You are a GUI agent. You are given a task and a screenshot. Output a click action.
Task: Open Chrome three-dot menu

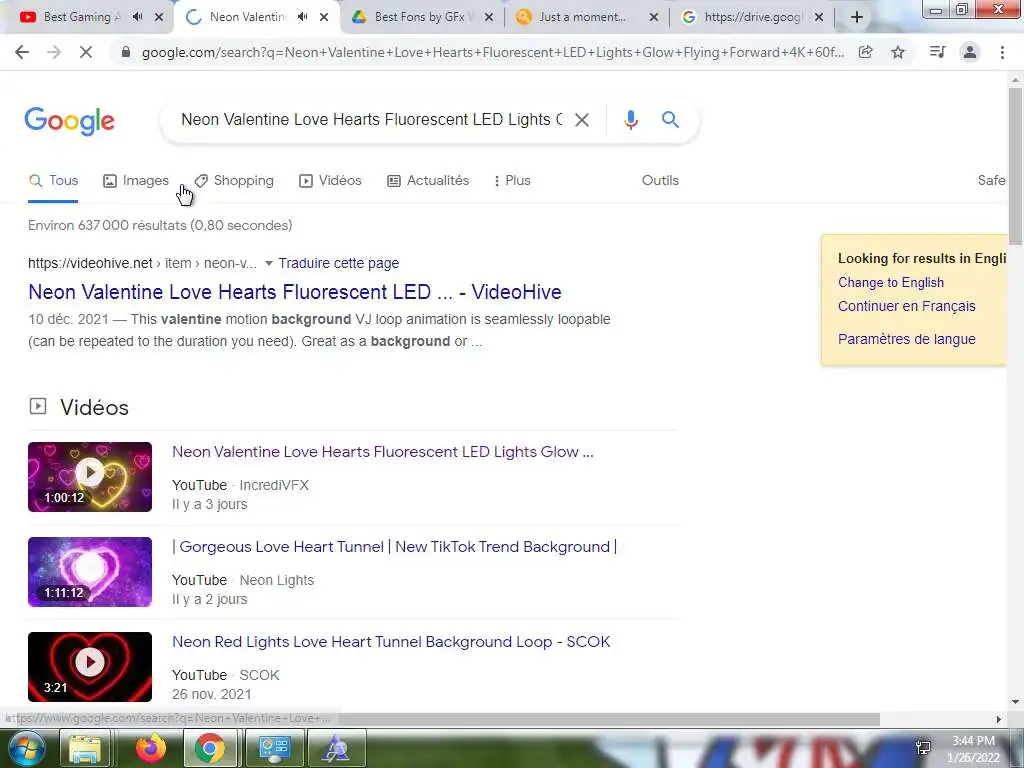coord(1002,52)
